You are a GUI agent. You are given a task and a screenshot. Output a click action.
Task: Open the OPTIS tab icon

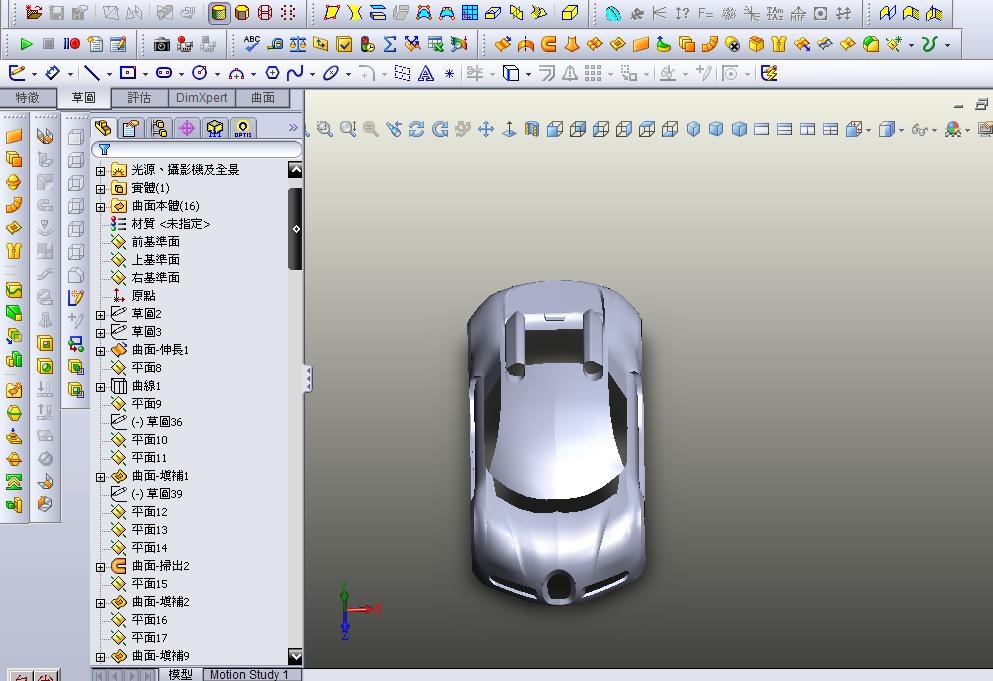(243, 129)
